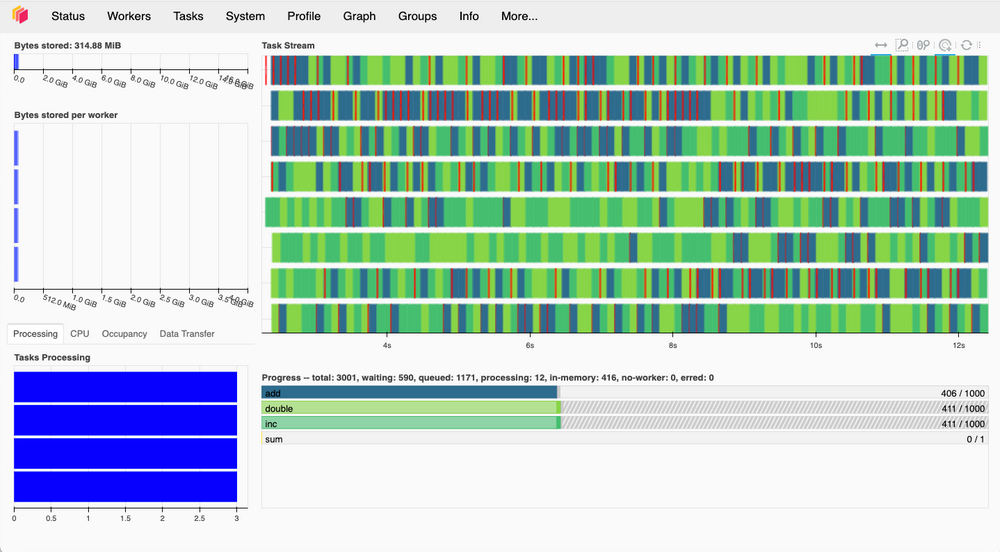Expand the More... menu
Image resolution: width=1000 pixels, height=552 pixels.
pyautogui.click(x=519, y=16)
